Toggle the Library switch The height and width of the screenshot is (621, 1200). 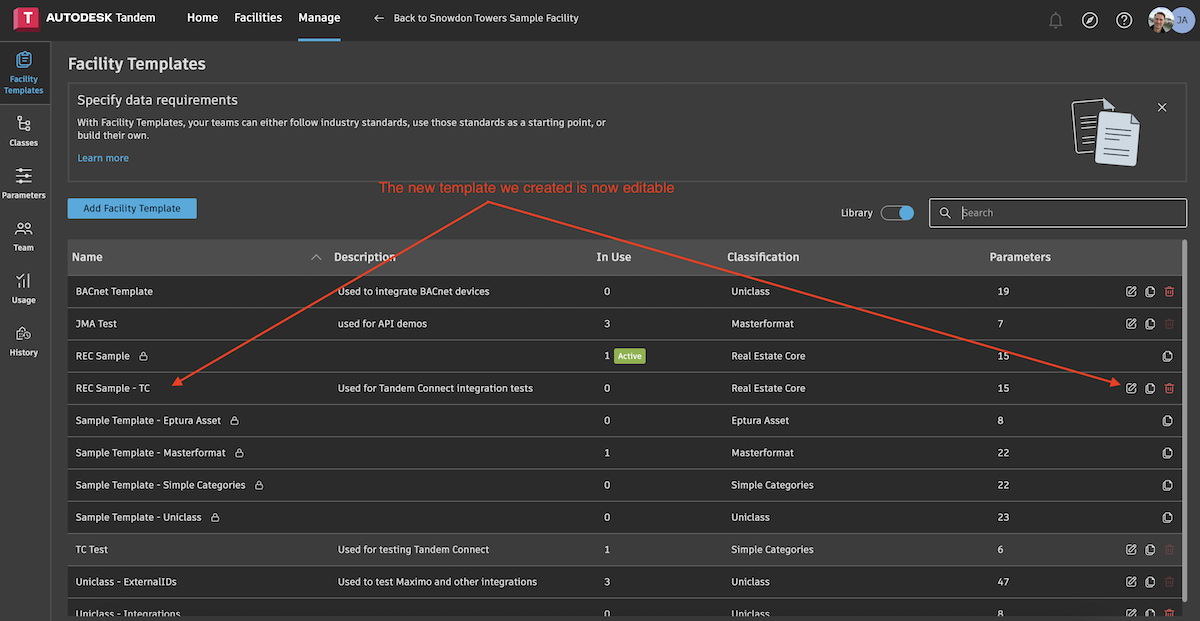pyautogui.click(x=897, y=213)
